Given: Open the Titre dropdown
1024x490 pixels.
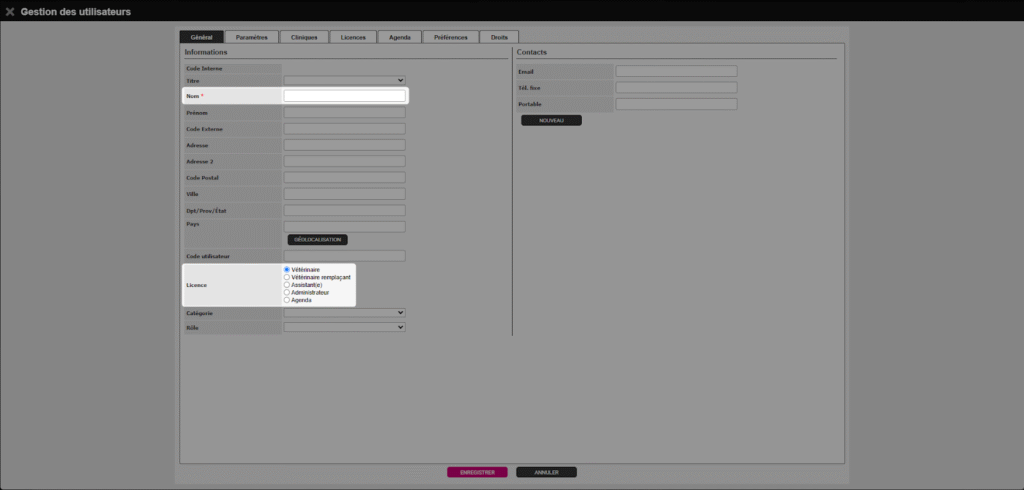Looking at the screenshot, I should pyautogui.click(x=344, y=80).
